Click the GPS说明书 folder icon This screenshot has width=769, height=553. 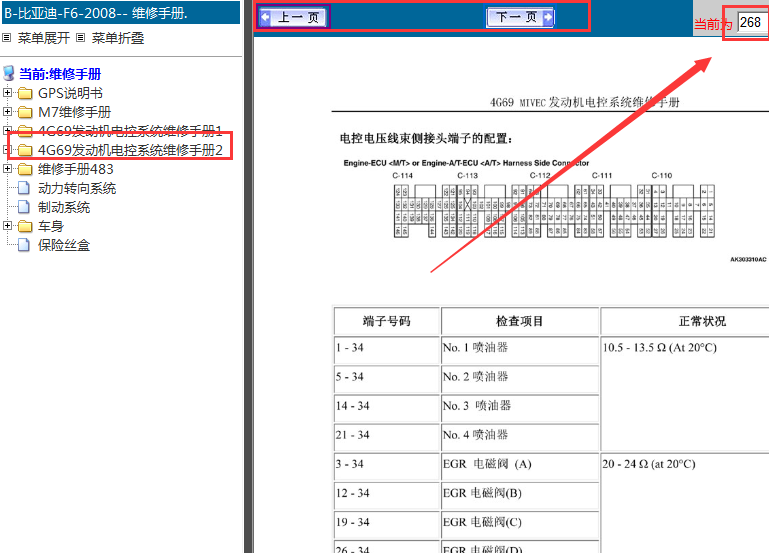point(25,93)
